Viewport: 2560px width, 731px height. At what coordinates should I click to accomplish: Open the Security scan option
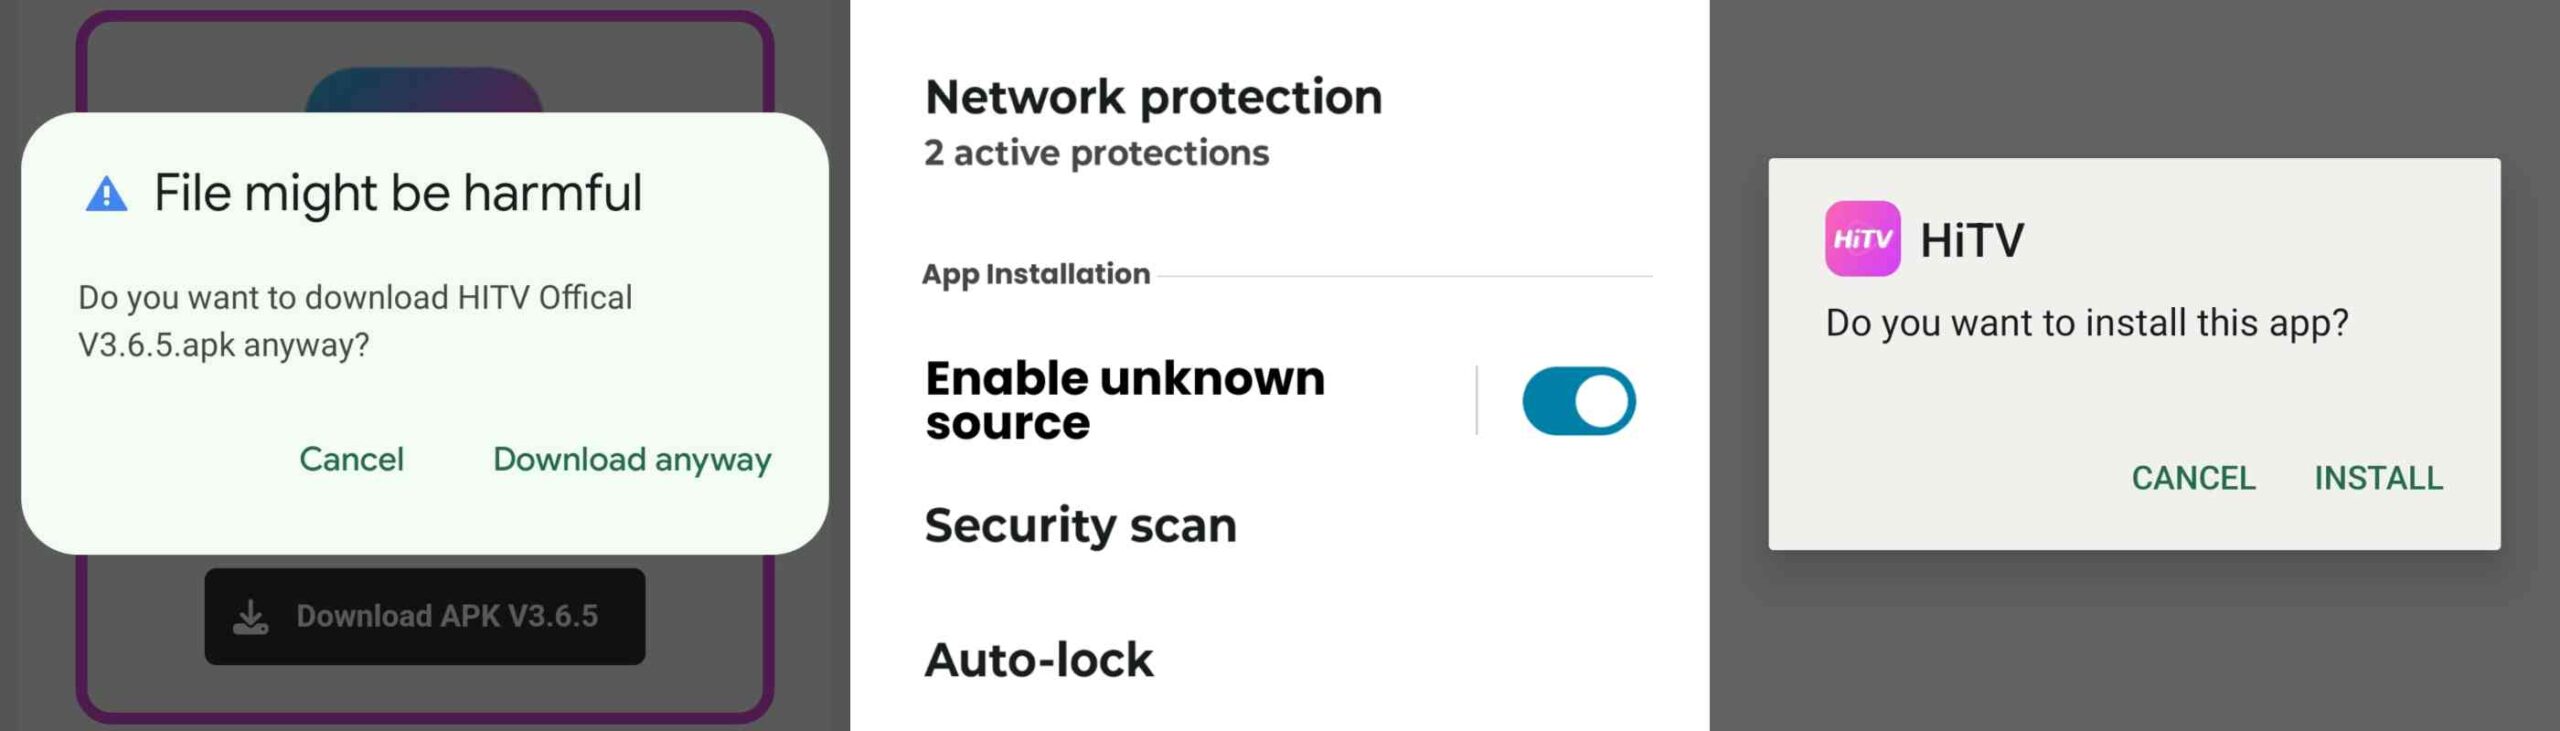coord(1080,525)
